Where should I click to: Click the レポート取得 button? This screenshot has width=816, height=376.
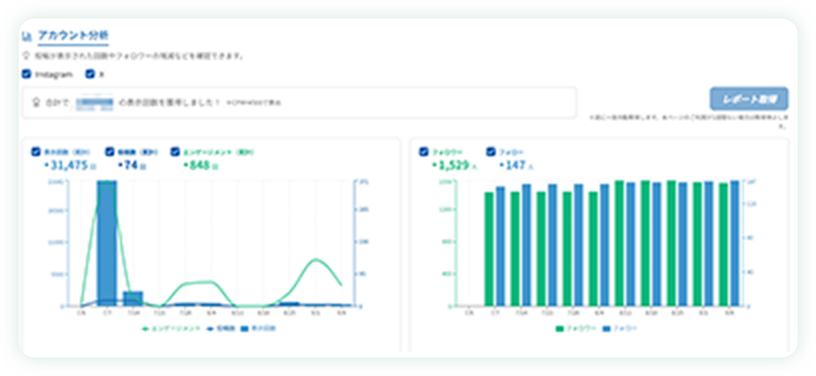(749, 99)
